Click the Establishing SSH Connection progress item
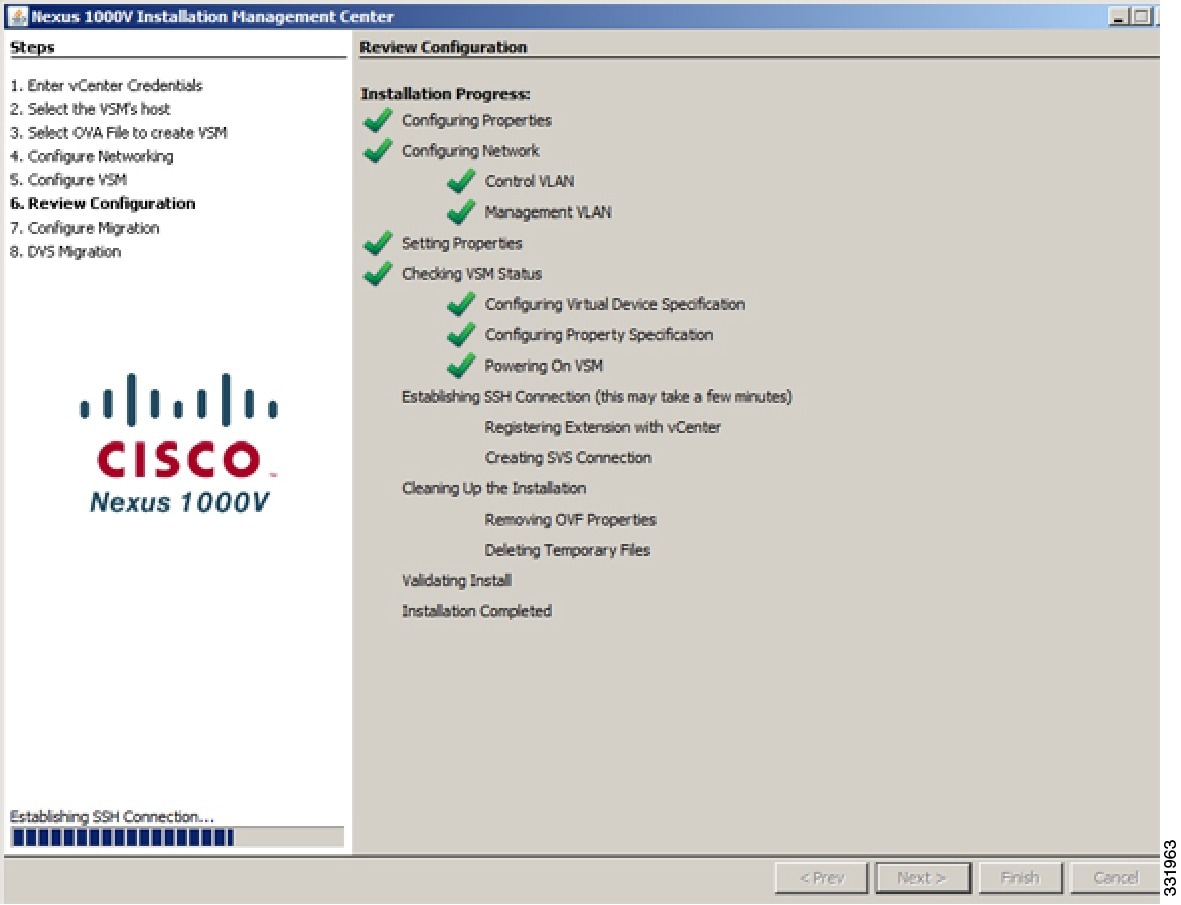This screenshot has height=905, width=1181. 597,397
